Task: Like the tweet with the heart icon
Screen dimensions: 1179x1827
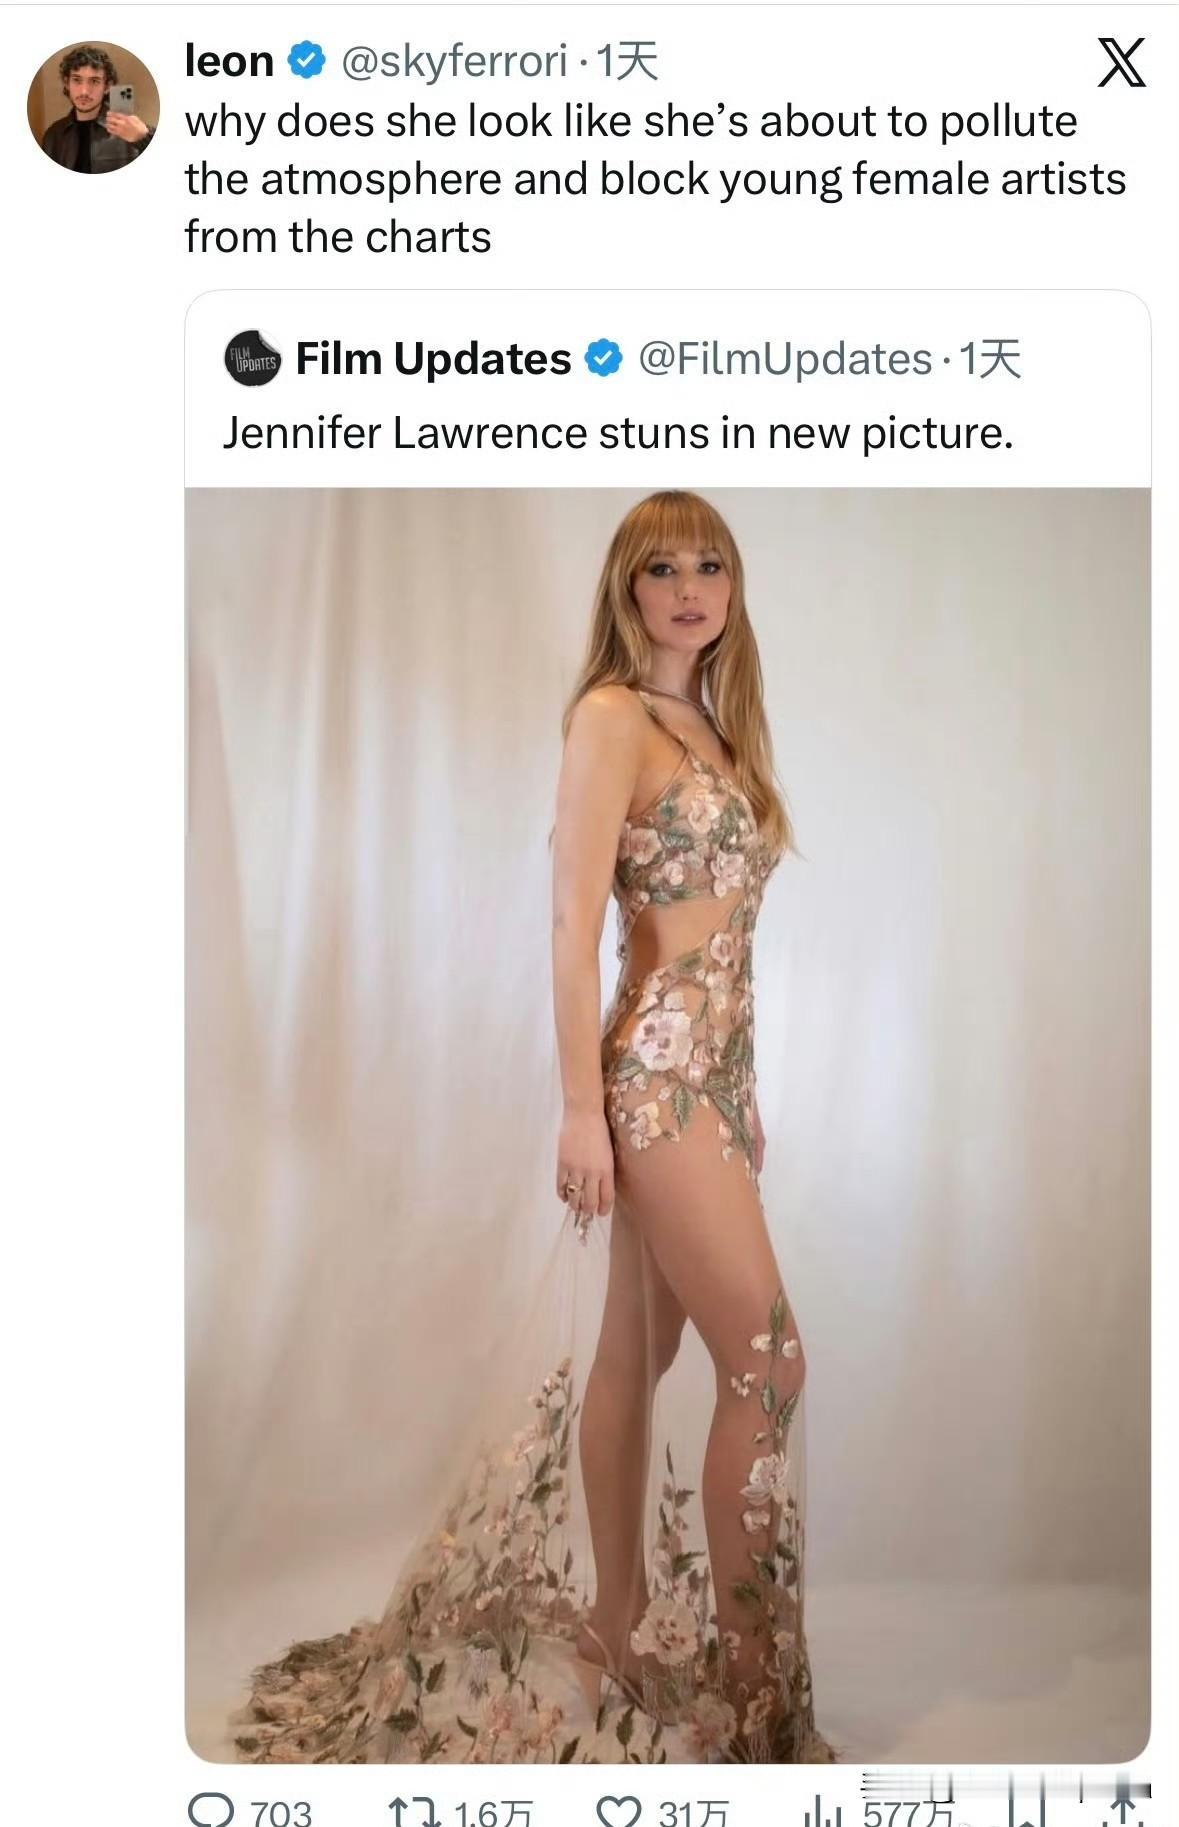Action: [x=618, y=1811]
